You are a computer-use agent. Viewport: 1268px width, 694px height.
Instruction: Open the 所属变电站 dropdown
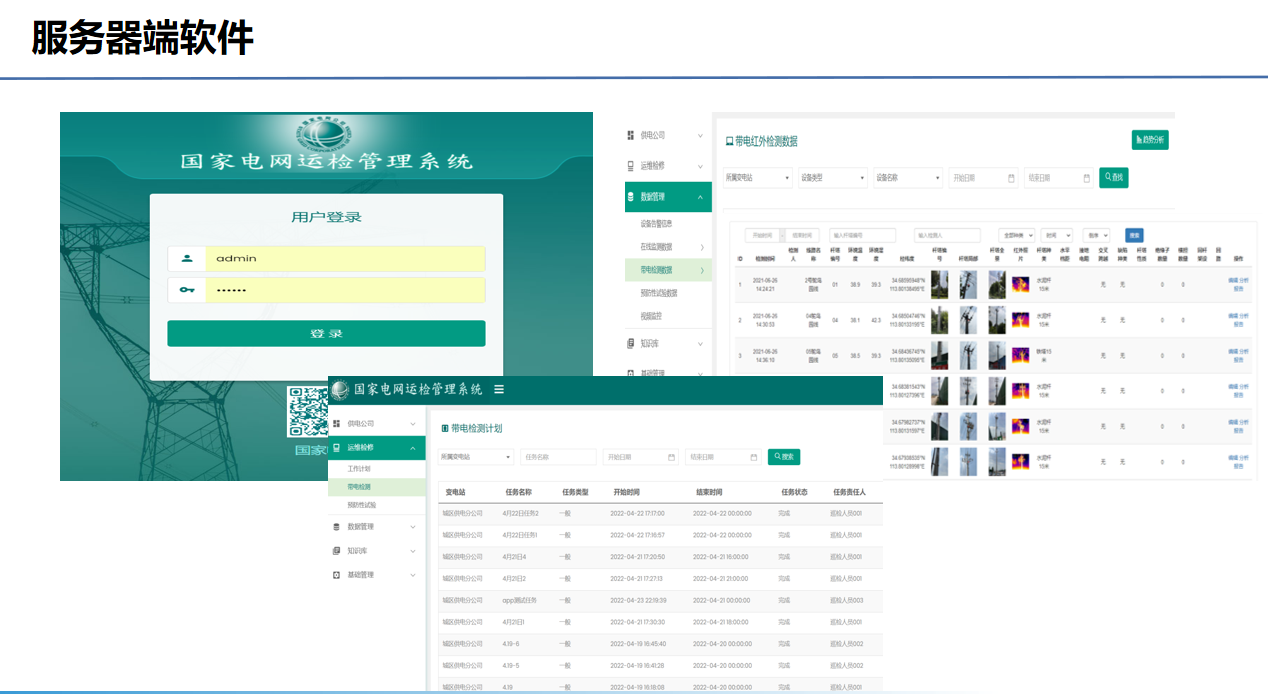757,177
